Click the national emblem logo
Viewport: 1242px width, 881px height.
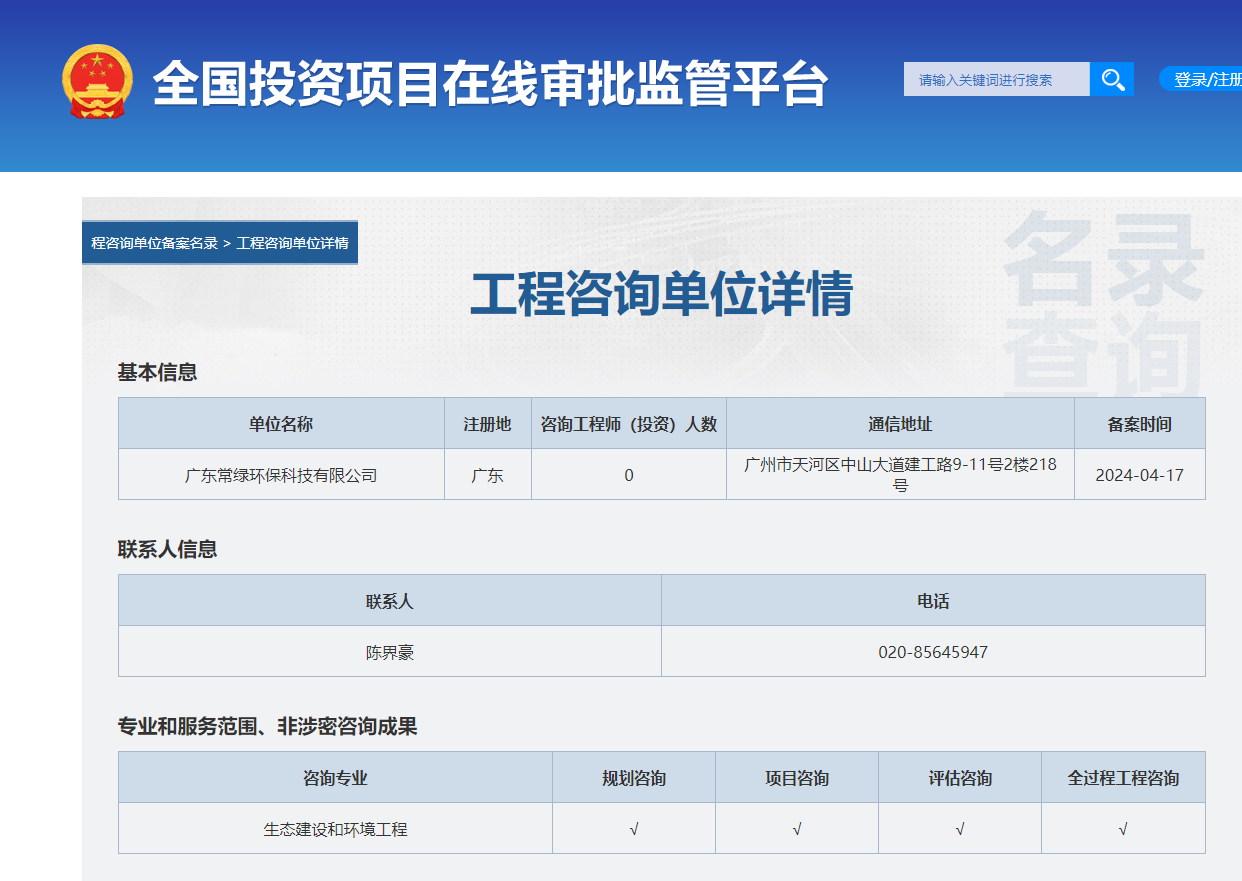(97, 80)
